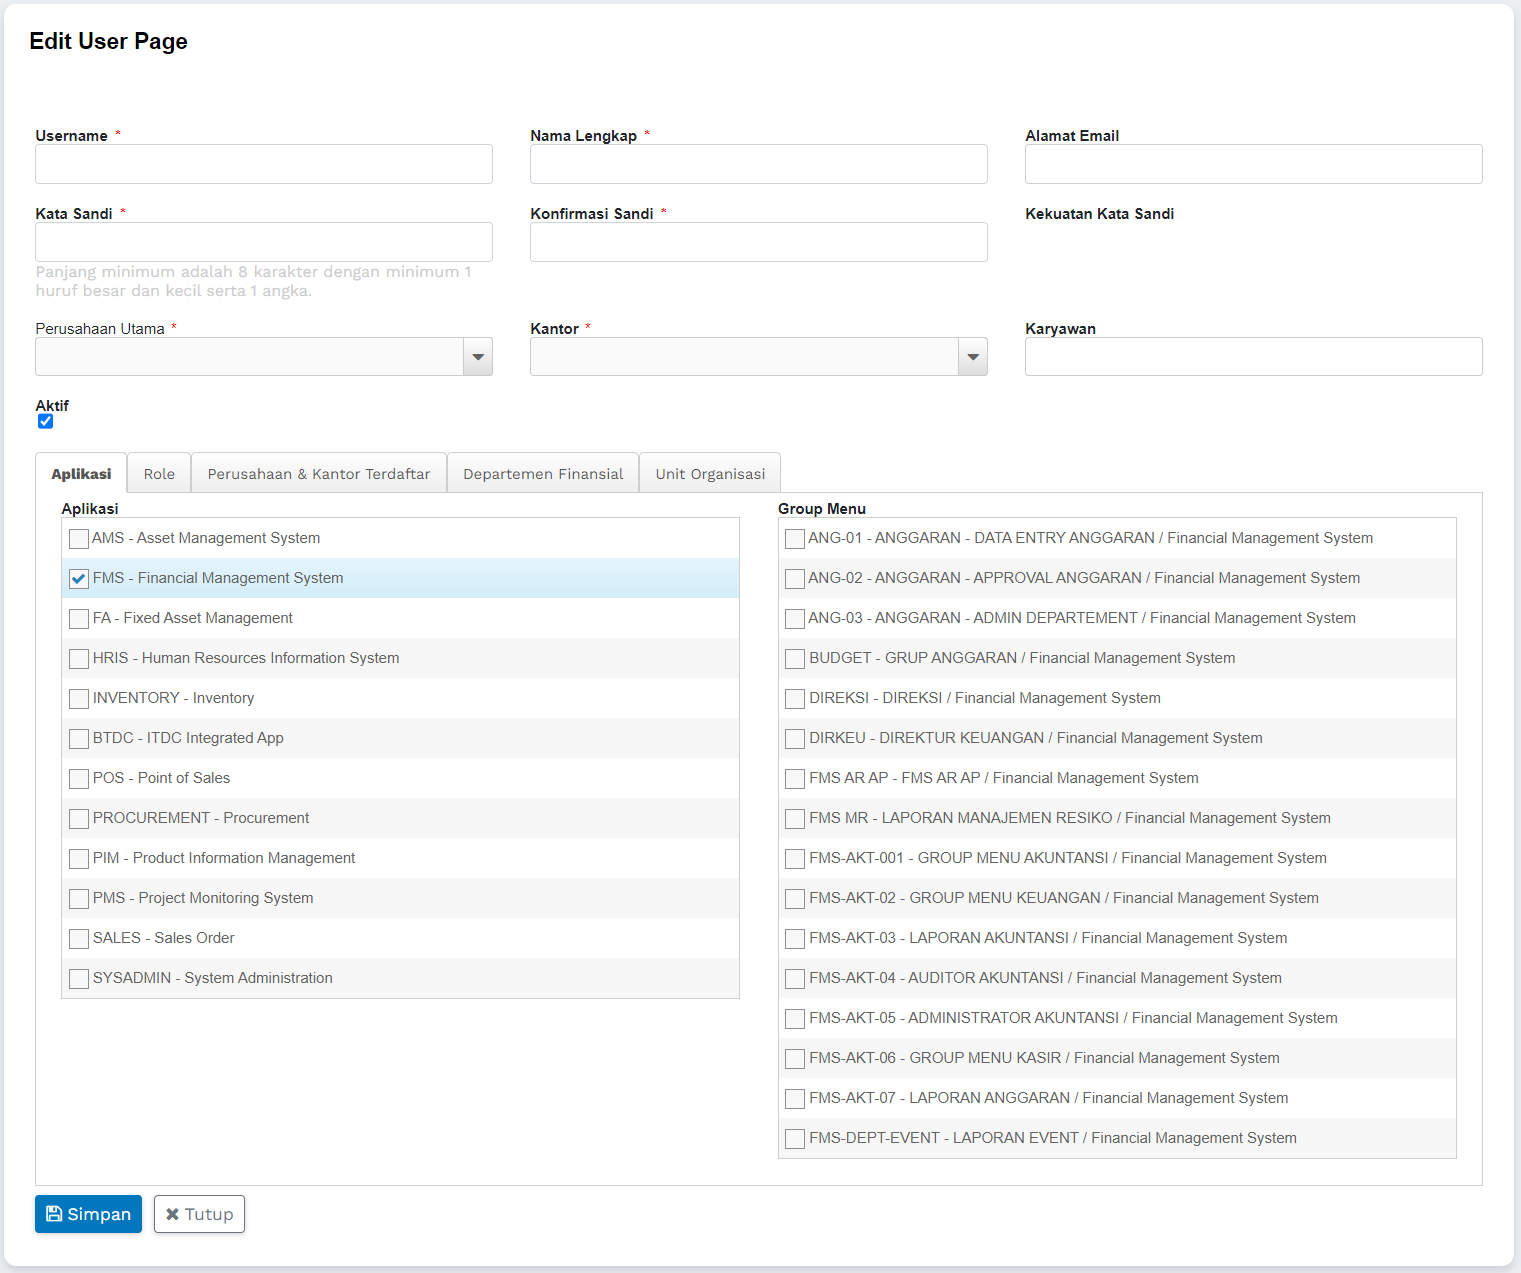Check BUDGET - Grup Anggaran group menu
This screenshot has width=1521, height=1273.
click(795, 659)
